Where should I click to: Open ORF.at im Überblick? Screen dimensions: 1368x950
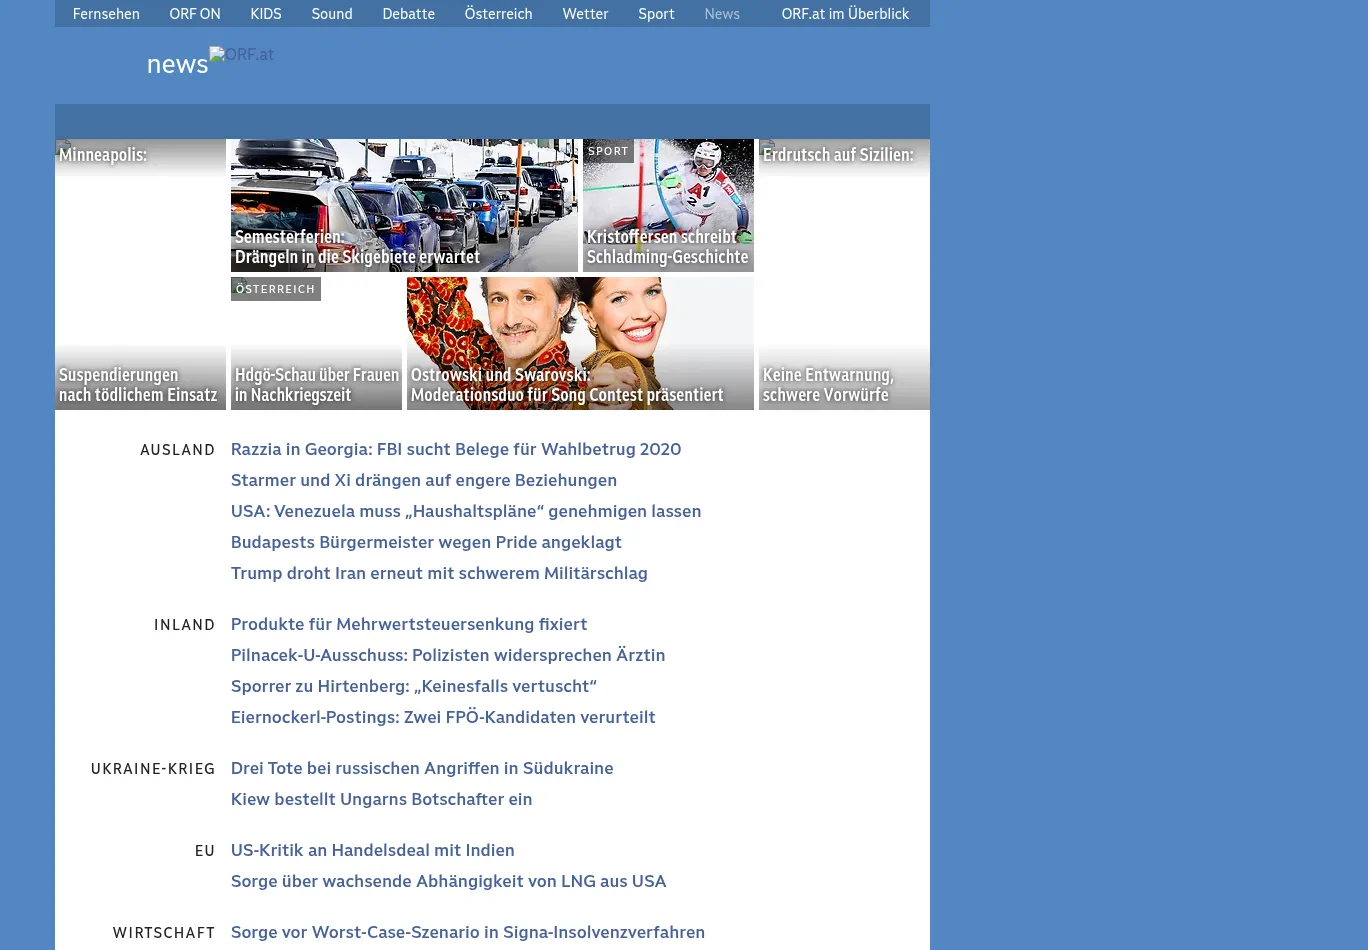click(x=845, y=14)
